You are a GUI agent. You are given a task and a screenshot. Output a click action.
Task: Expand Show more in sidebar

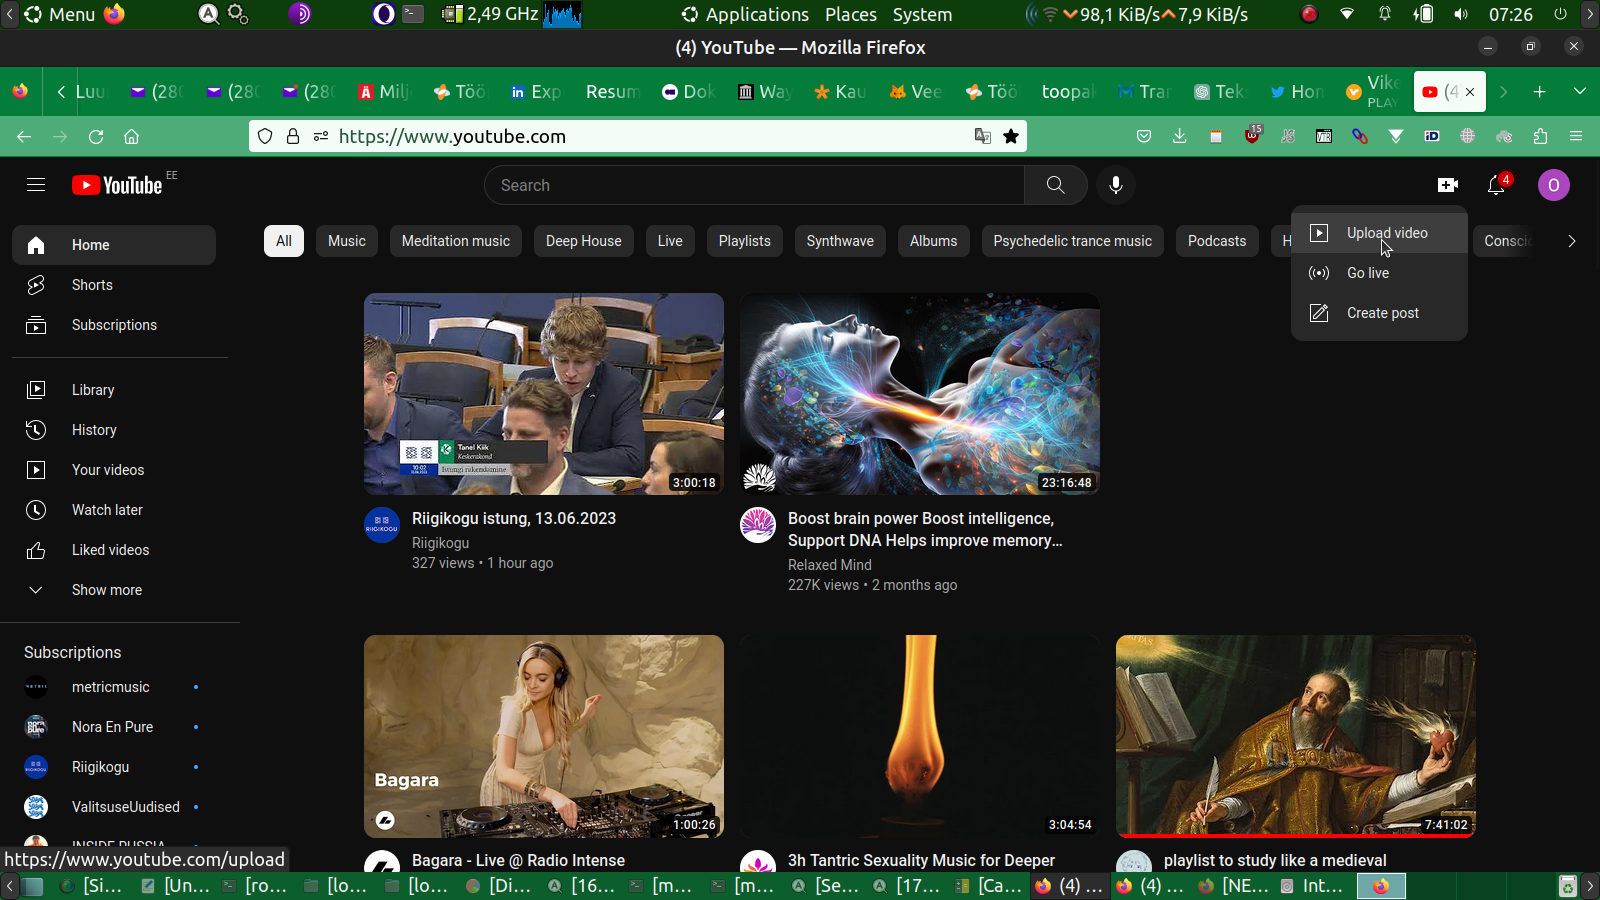pyautogui.click(x=106, y=590)
